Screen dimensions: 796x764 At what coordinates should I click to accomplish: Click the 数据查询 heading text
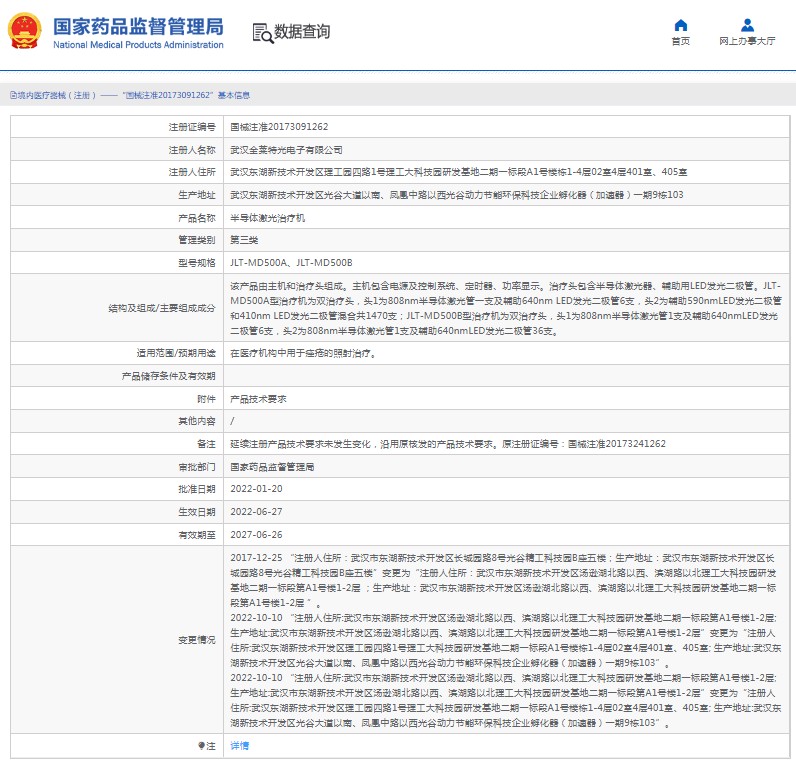302,31
